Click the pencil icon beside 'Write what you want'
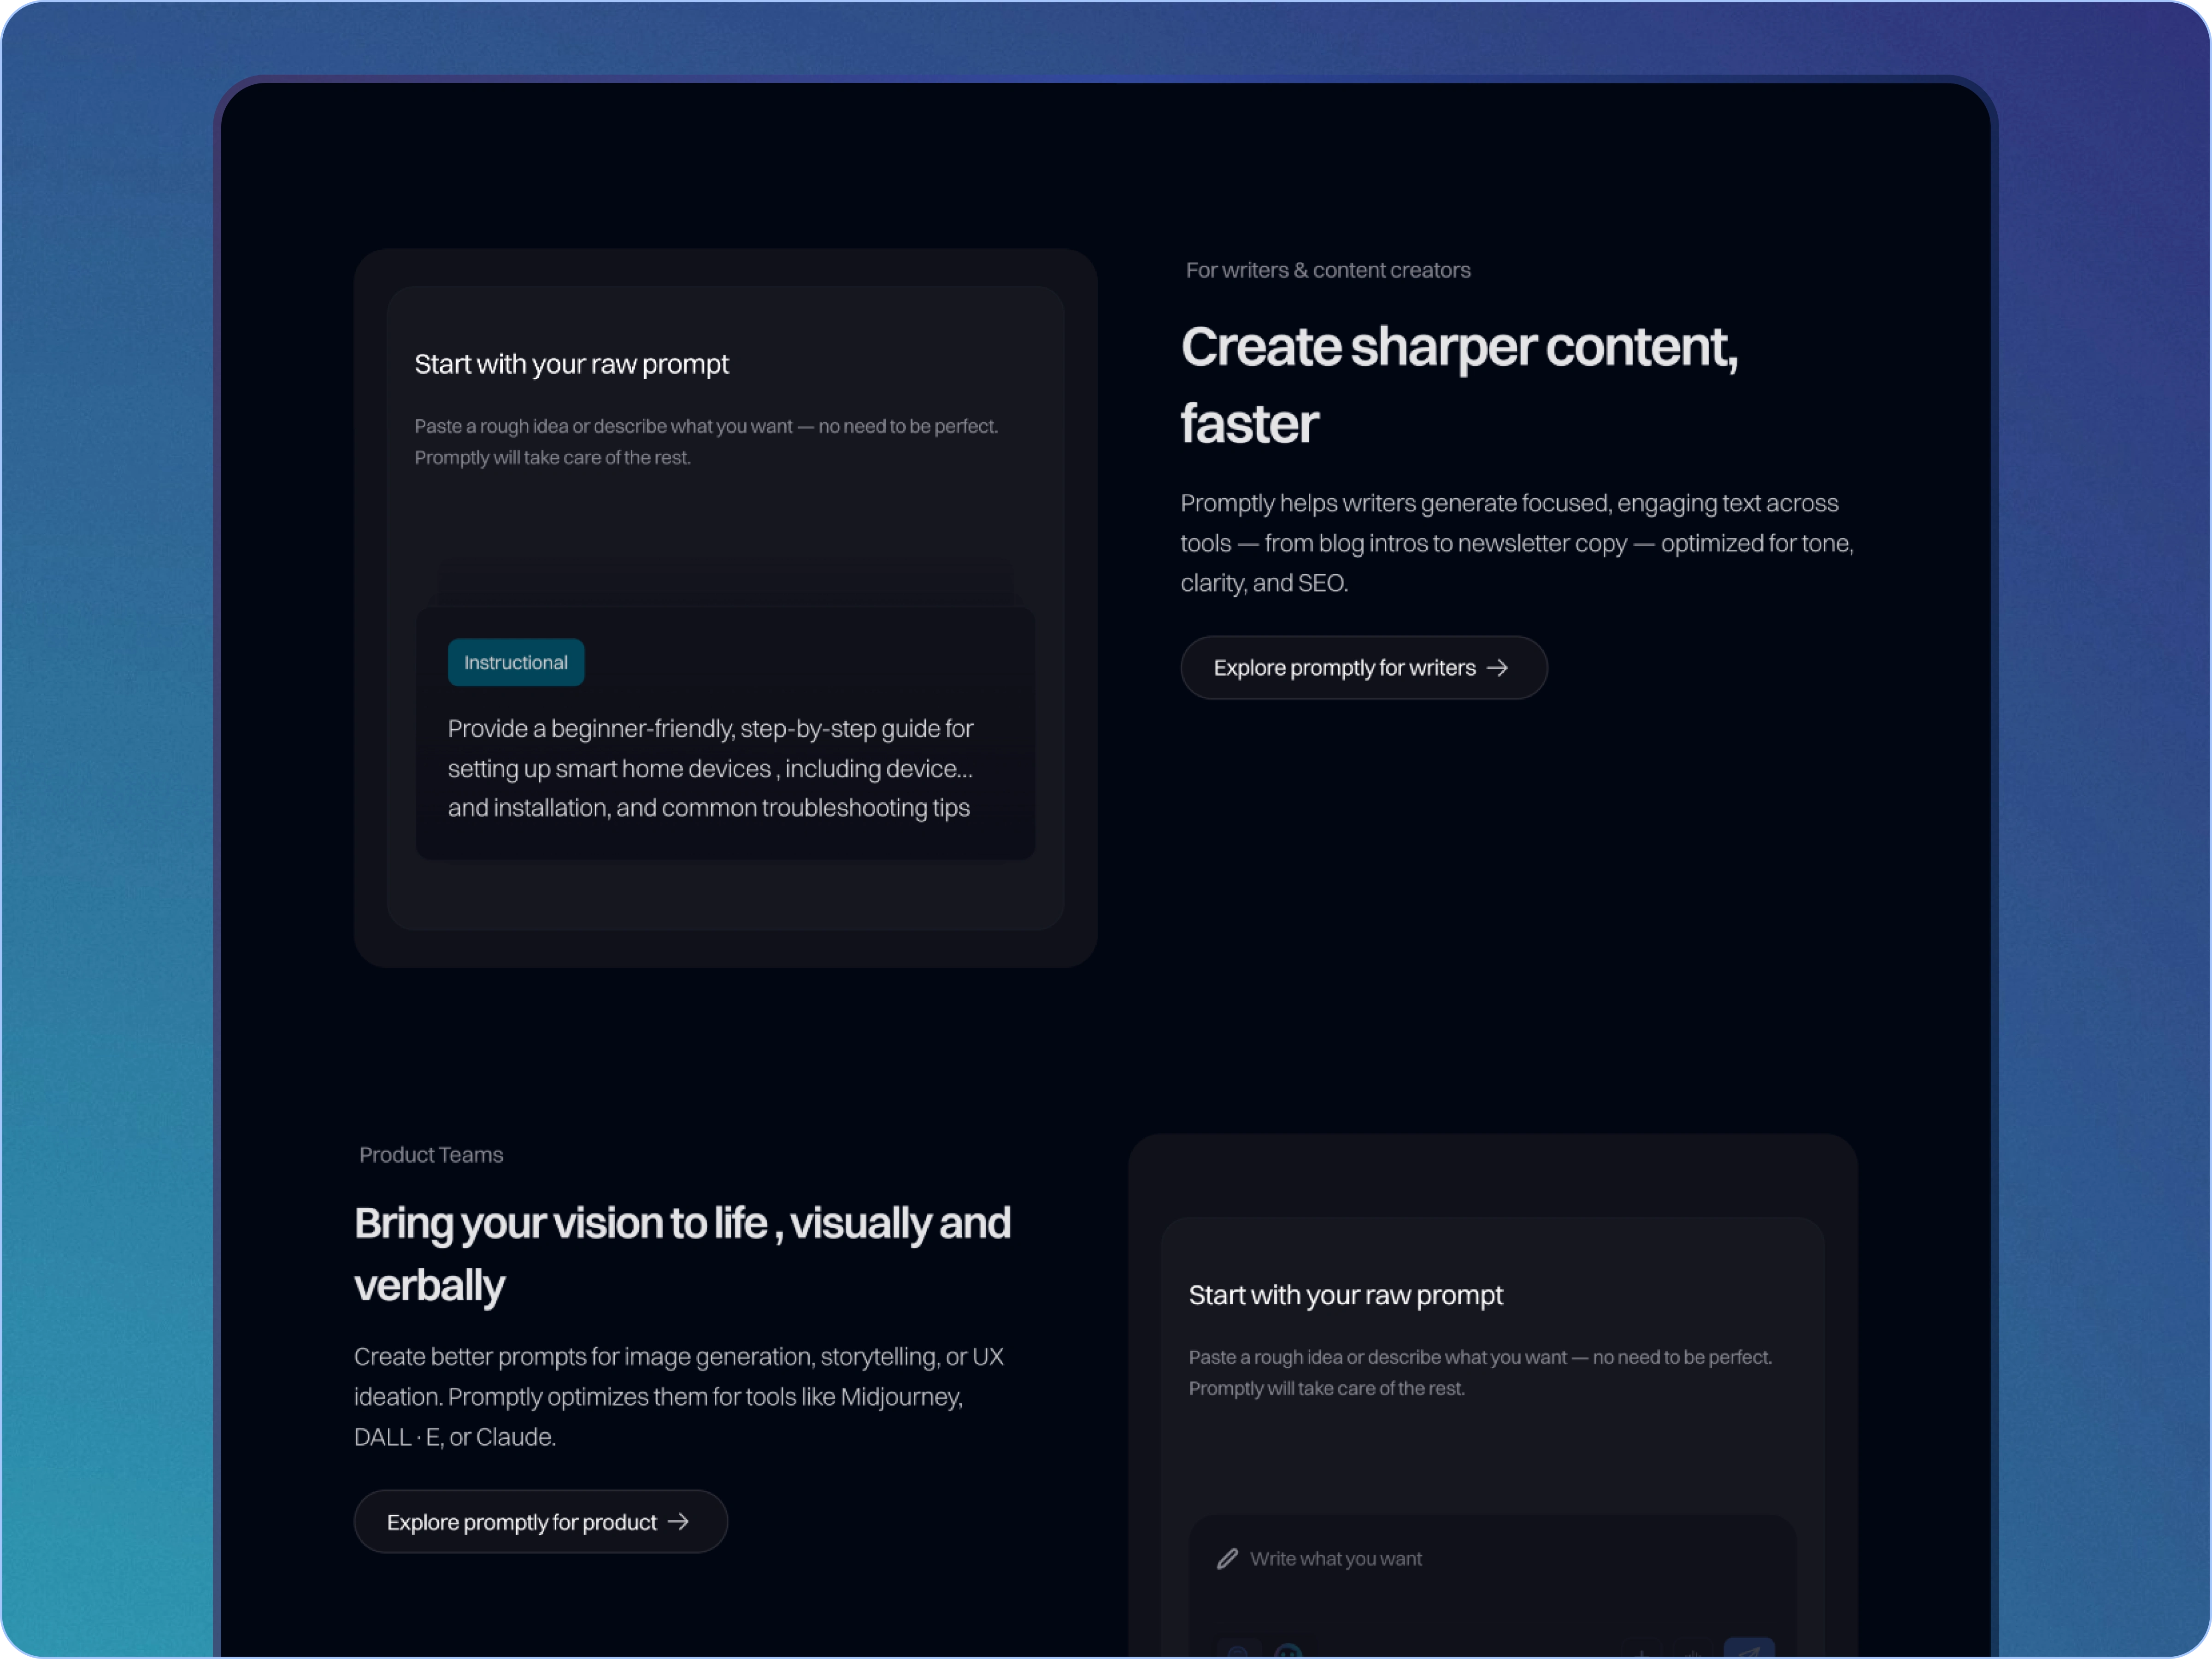Screen dimensions: 2212x1659 point(1227,1558)
